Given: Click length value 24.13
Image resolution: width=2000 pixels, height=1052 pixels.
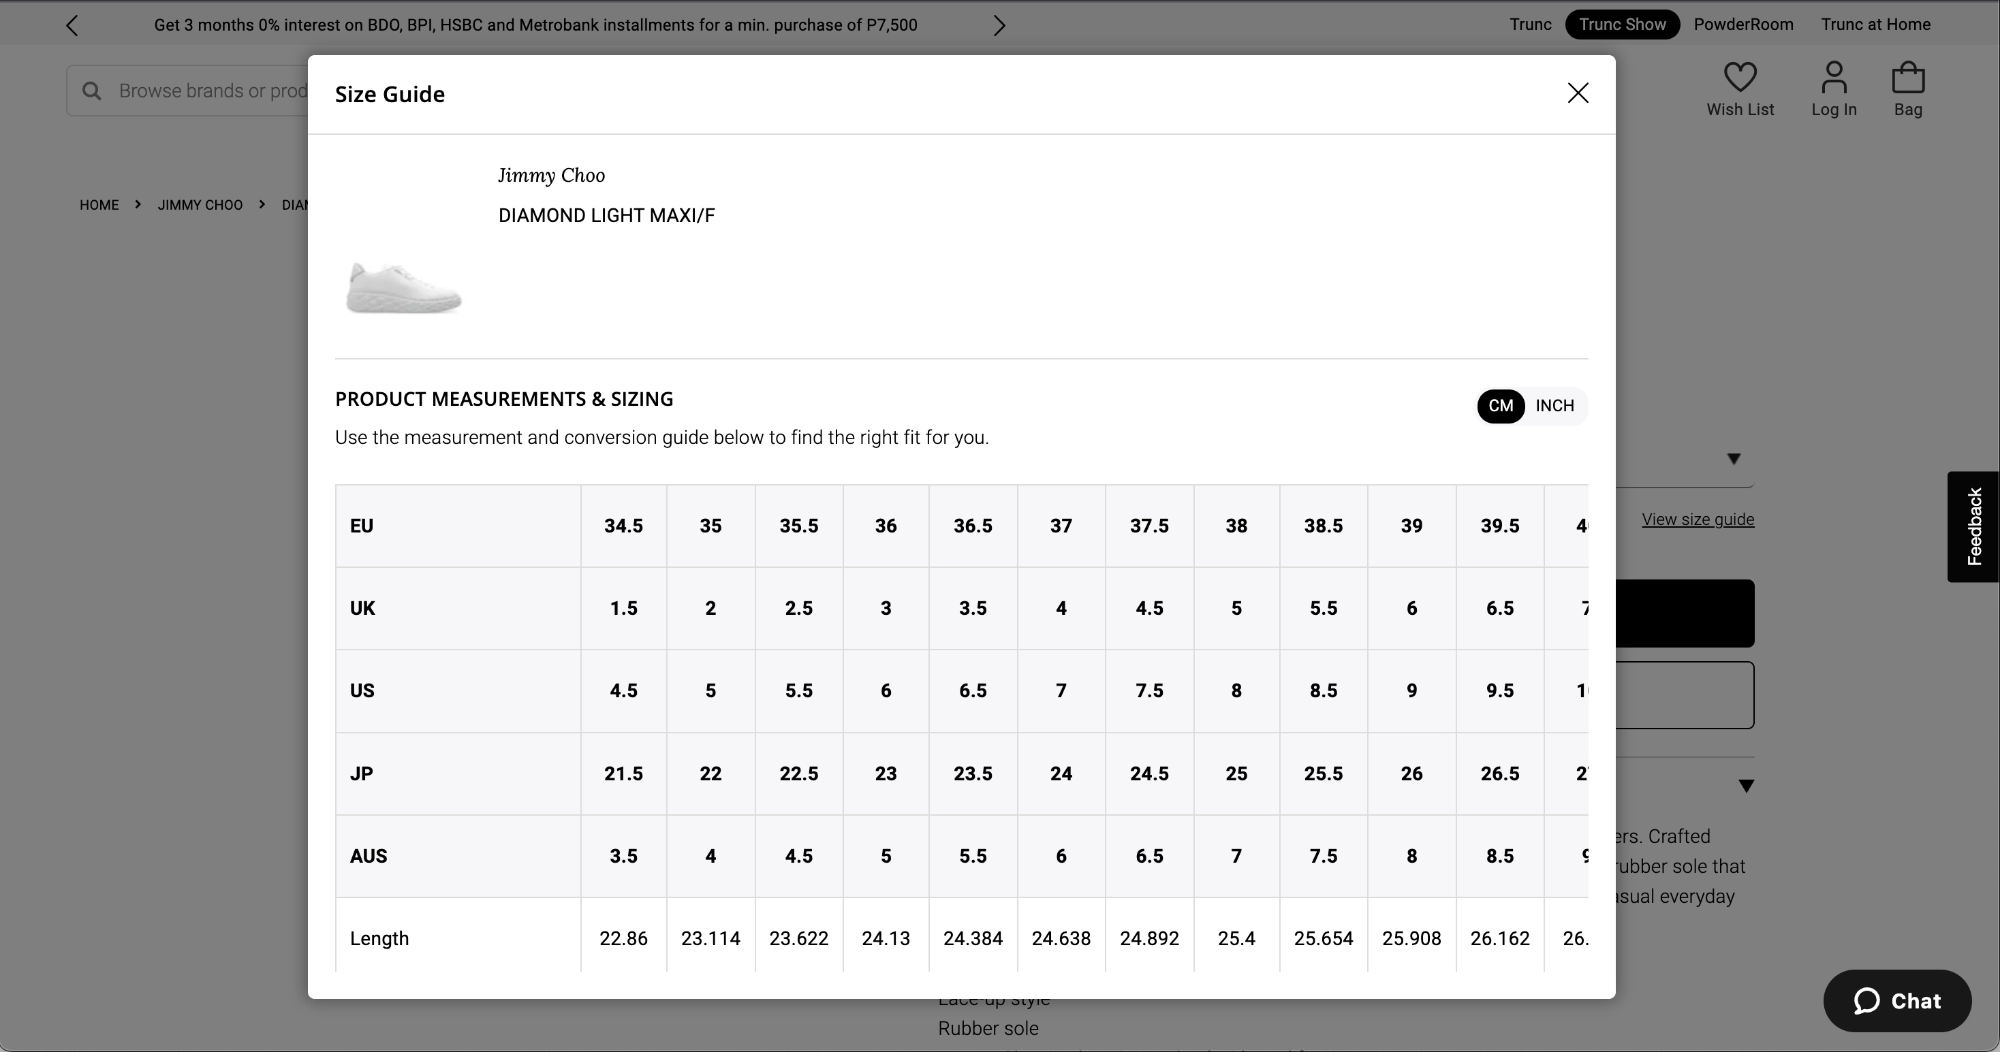Looking at the screenshot, I should pyautogui.click(x=886, y=938).
